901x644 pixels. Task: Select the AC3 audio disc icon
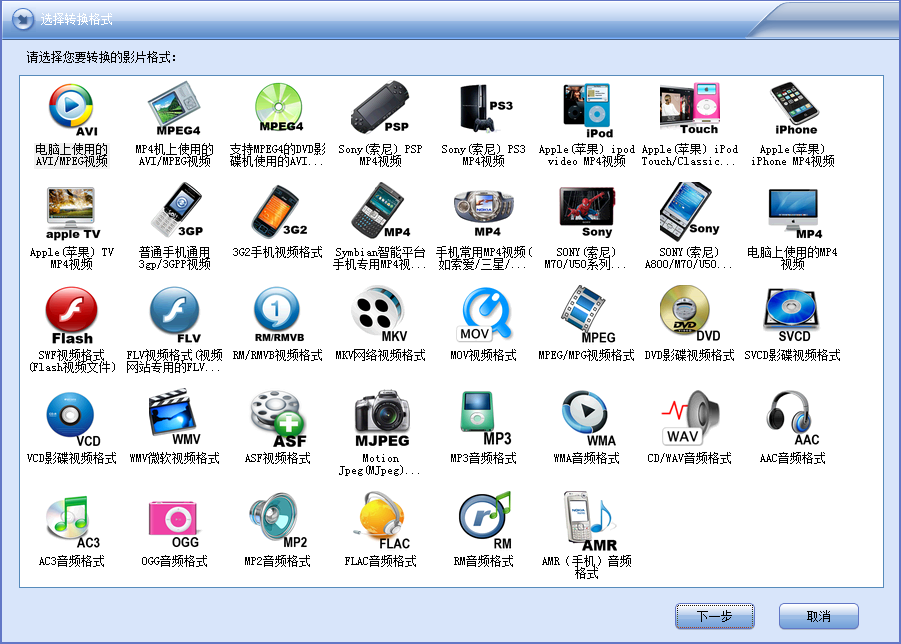(x=72, y=521)
